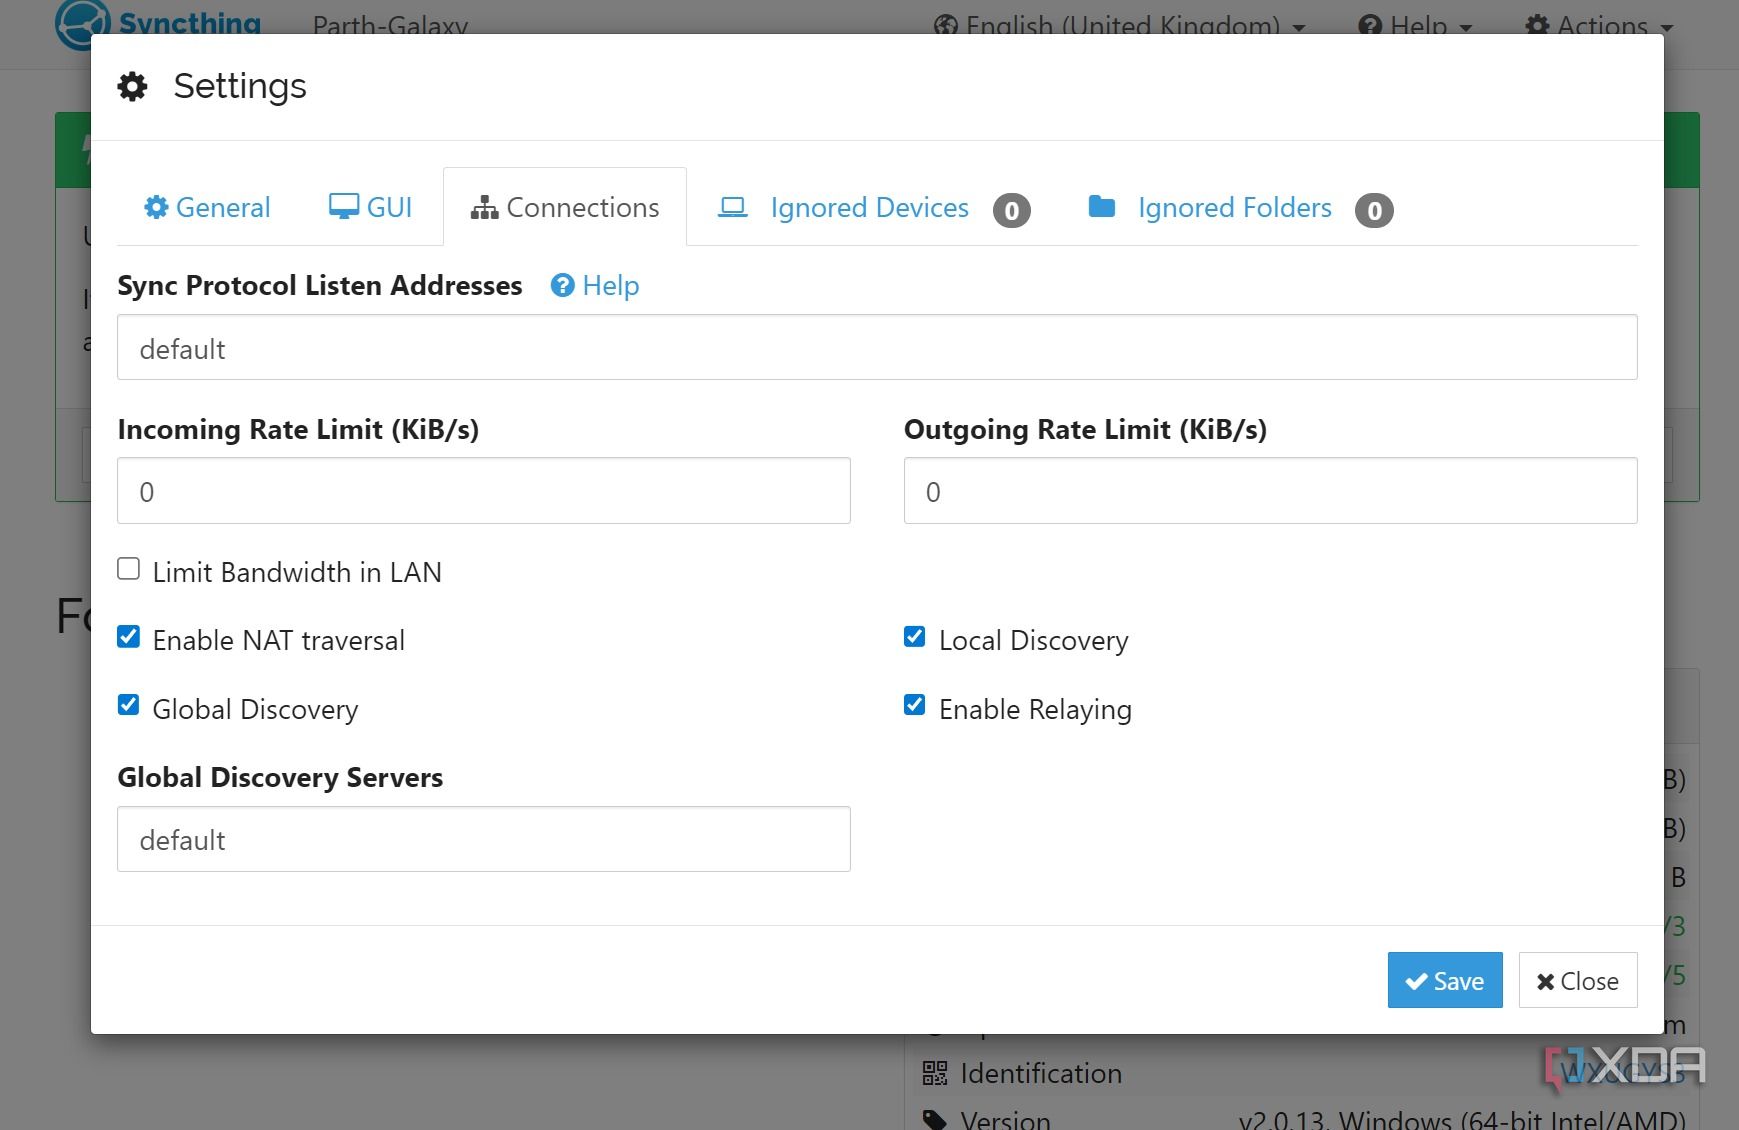Focus the Outgoing Rate Limit input
This screenshot has width=1739, height=1130.
coord(1270,491)
